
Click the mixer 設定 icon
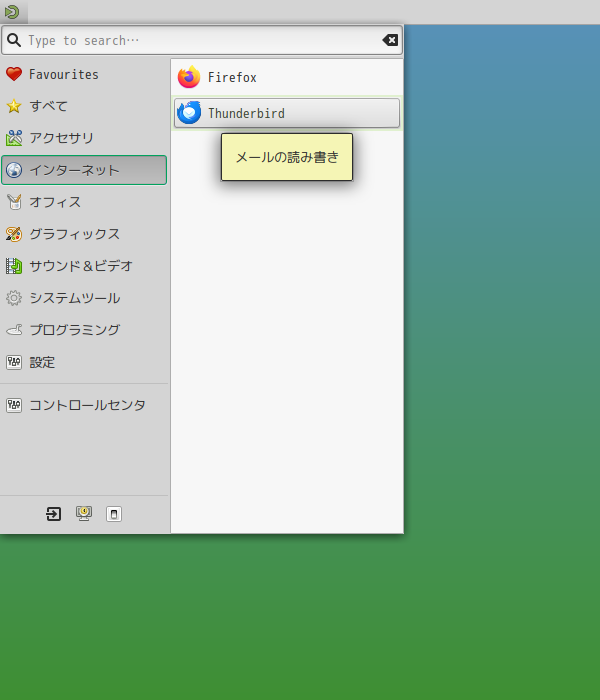coord(14,362)
